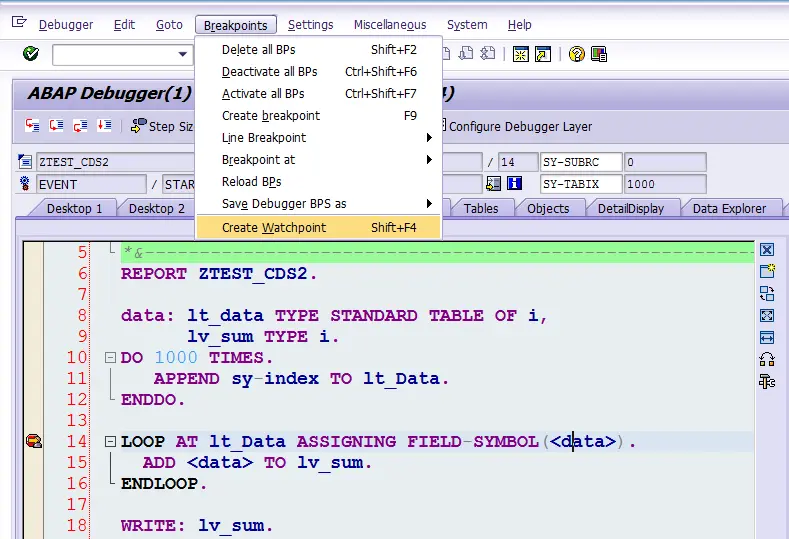Select Reload BPs menu entry
This screenshot has height=539, width=789.
coord(319,182)
